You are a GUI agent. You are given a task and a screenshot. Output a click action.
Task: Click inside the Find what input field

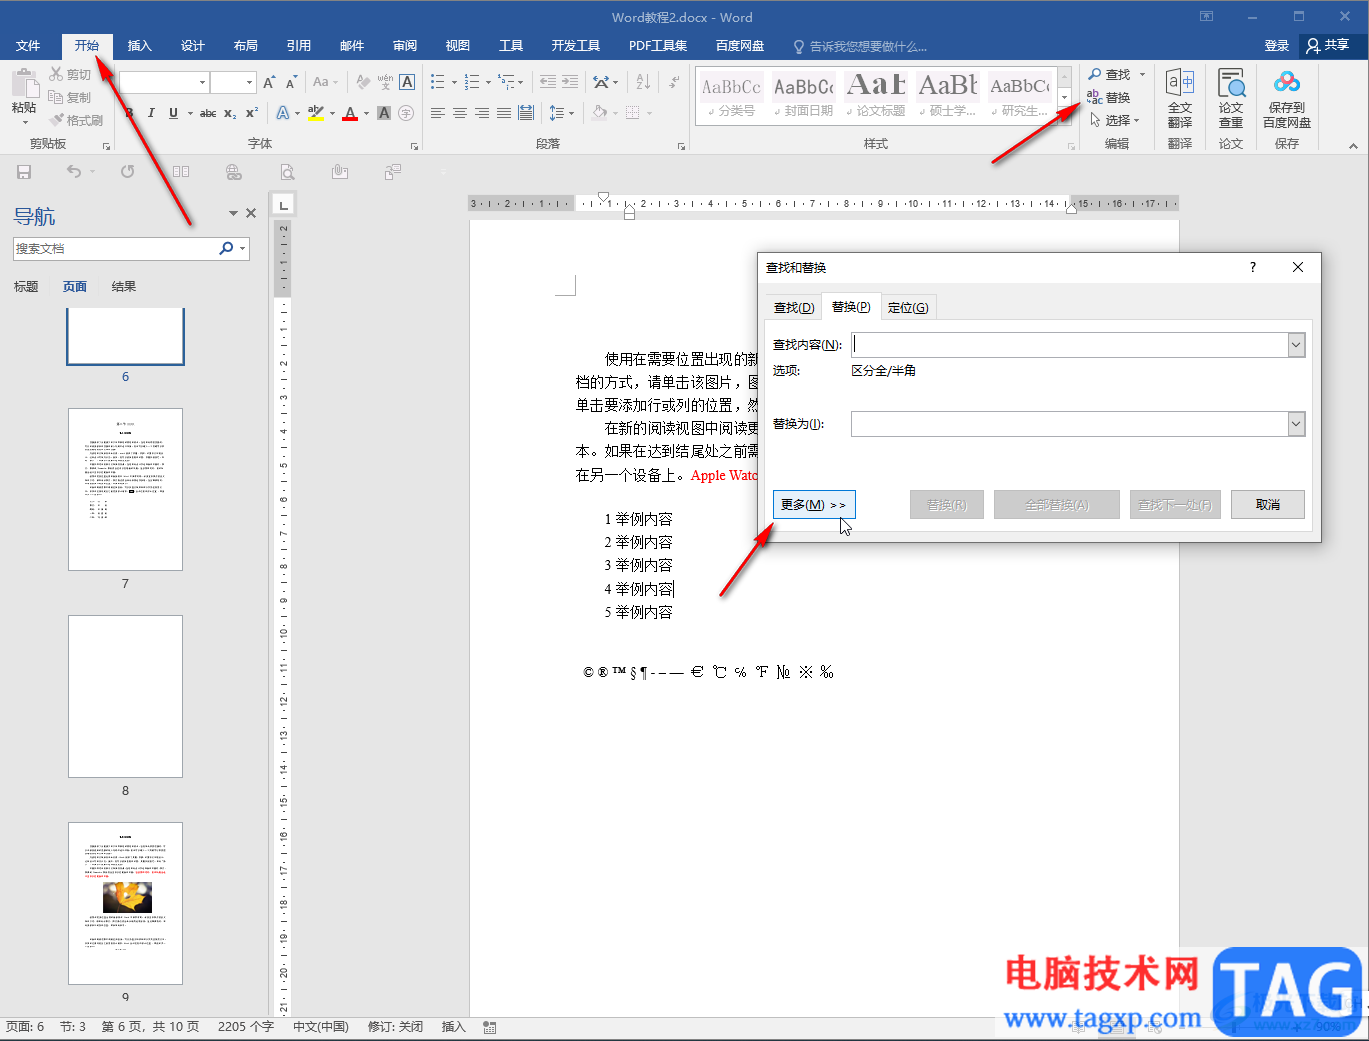1069,345
